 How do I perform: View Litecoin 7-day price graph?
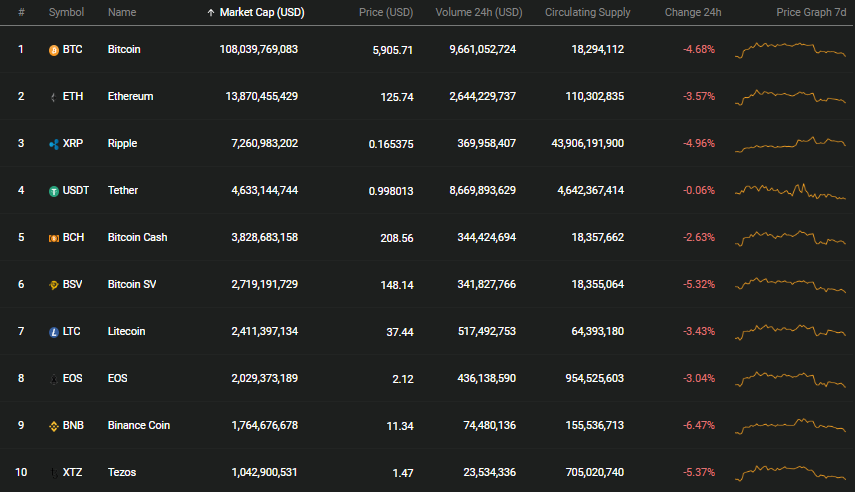[790, 332]
